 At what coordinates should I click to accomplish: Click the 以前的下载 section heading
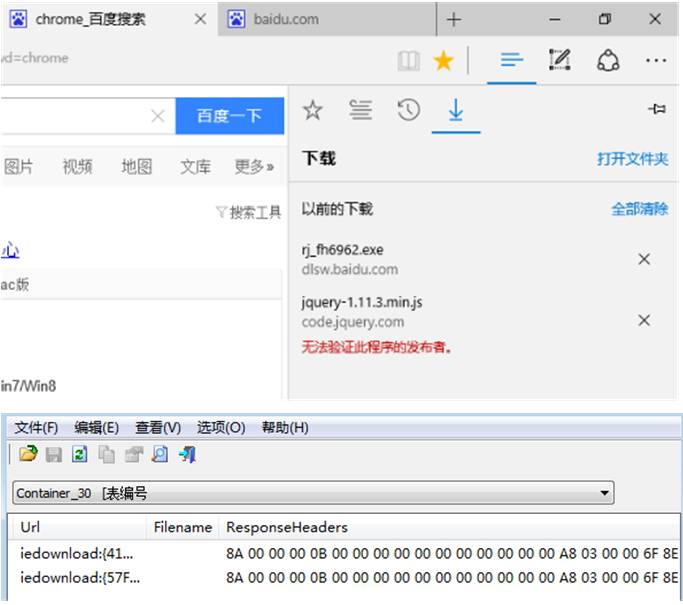point(337,209)
